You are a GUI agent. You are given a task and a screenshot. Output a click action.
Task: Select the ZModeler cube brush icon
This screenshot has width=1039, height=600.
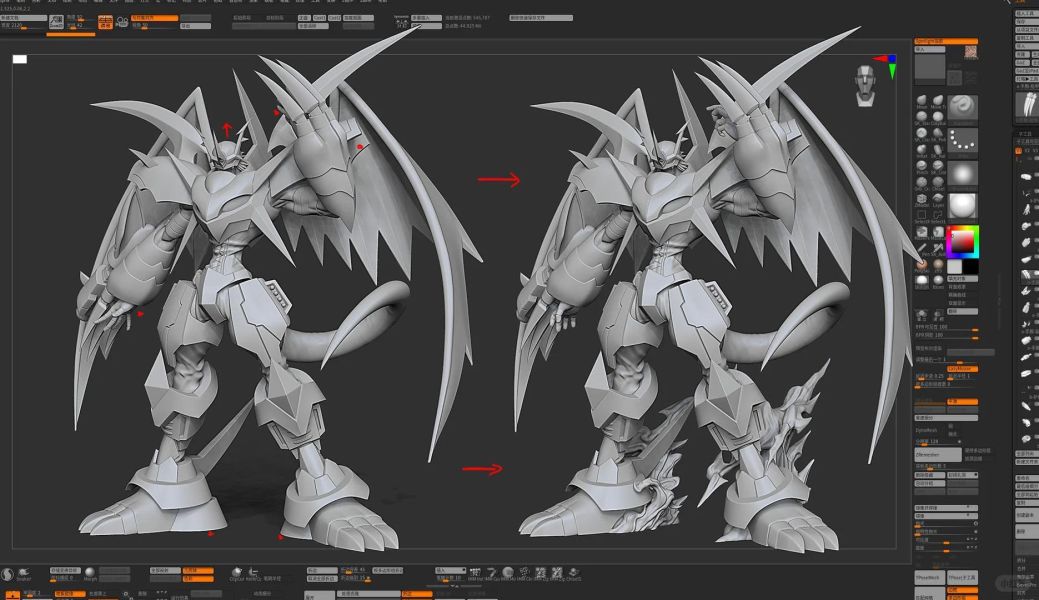pos(922,200)
